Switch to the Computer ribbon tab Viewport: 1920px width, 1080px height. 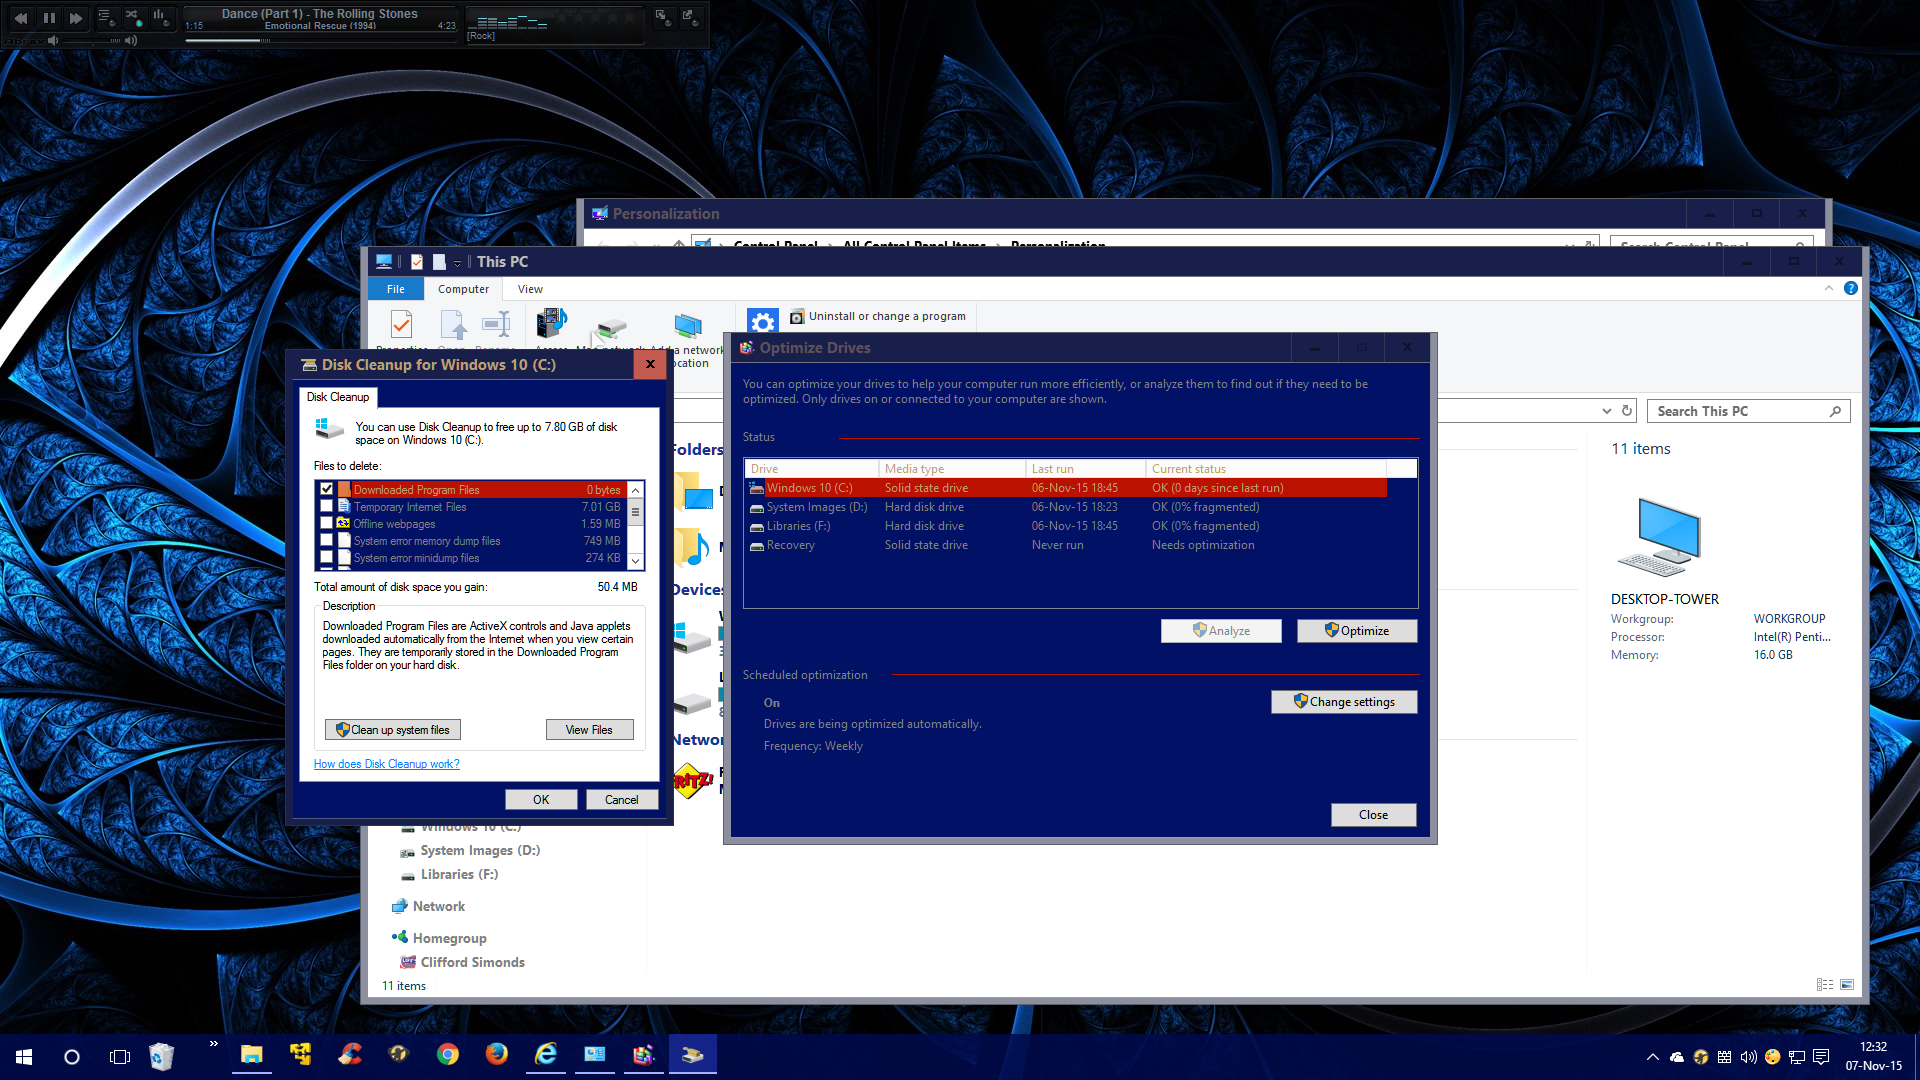tap(463, 289)
